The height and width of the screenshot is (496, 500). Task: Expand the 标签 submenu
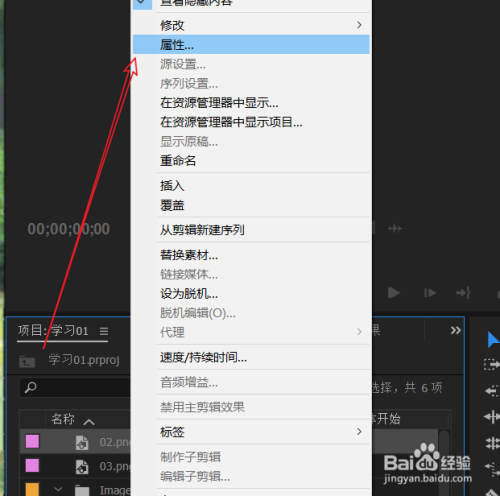click(251, 432)
